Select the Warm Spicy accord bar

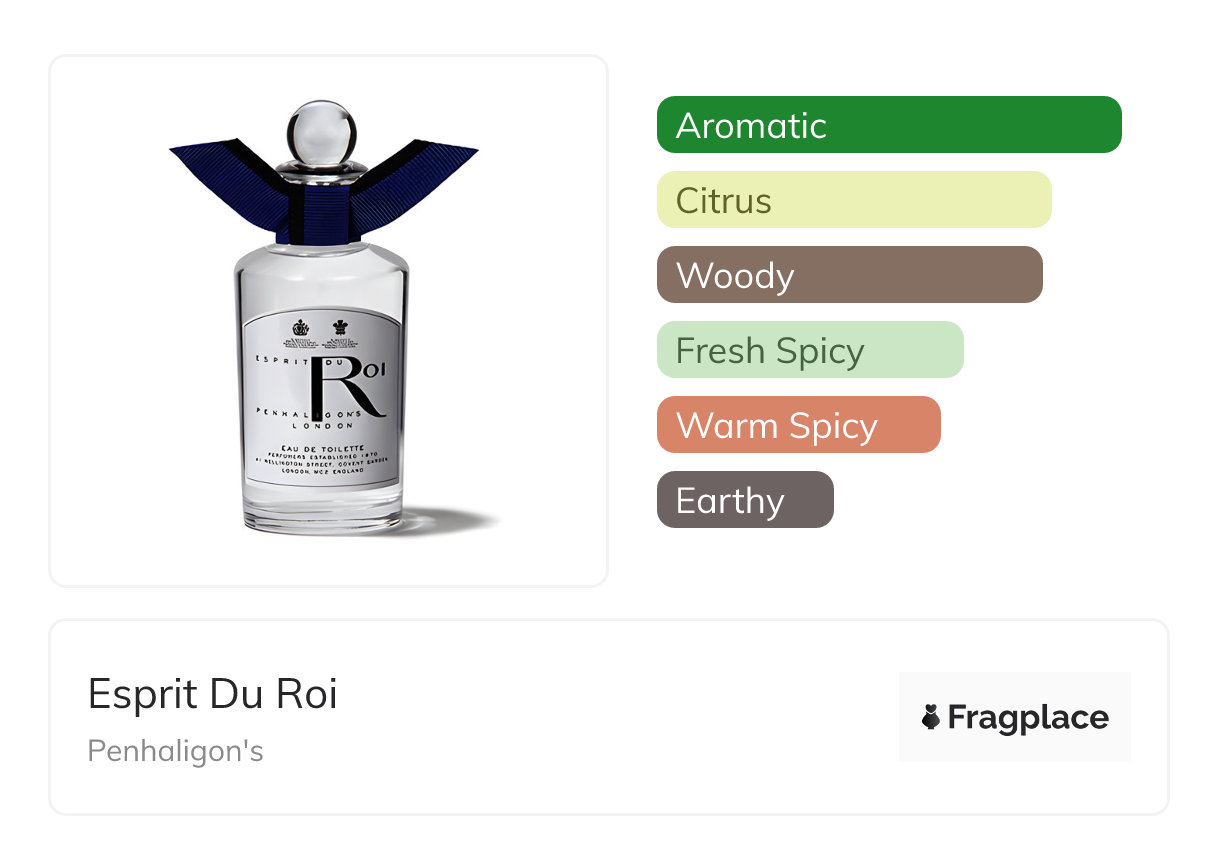(799, 425)
